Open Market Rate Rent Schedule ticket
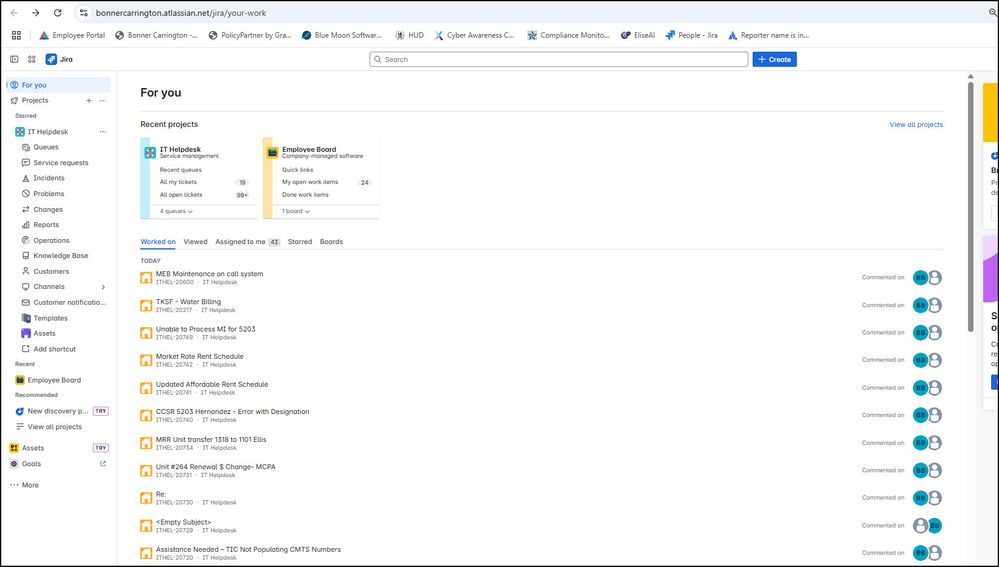The height and width of the screenshot is (567, 999). point(199,357)
